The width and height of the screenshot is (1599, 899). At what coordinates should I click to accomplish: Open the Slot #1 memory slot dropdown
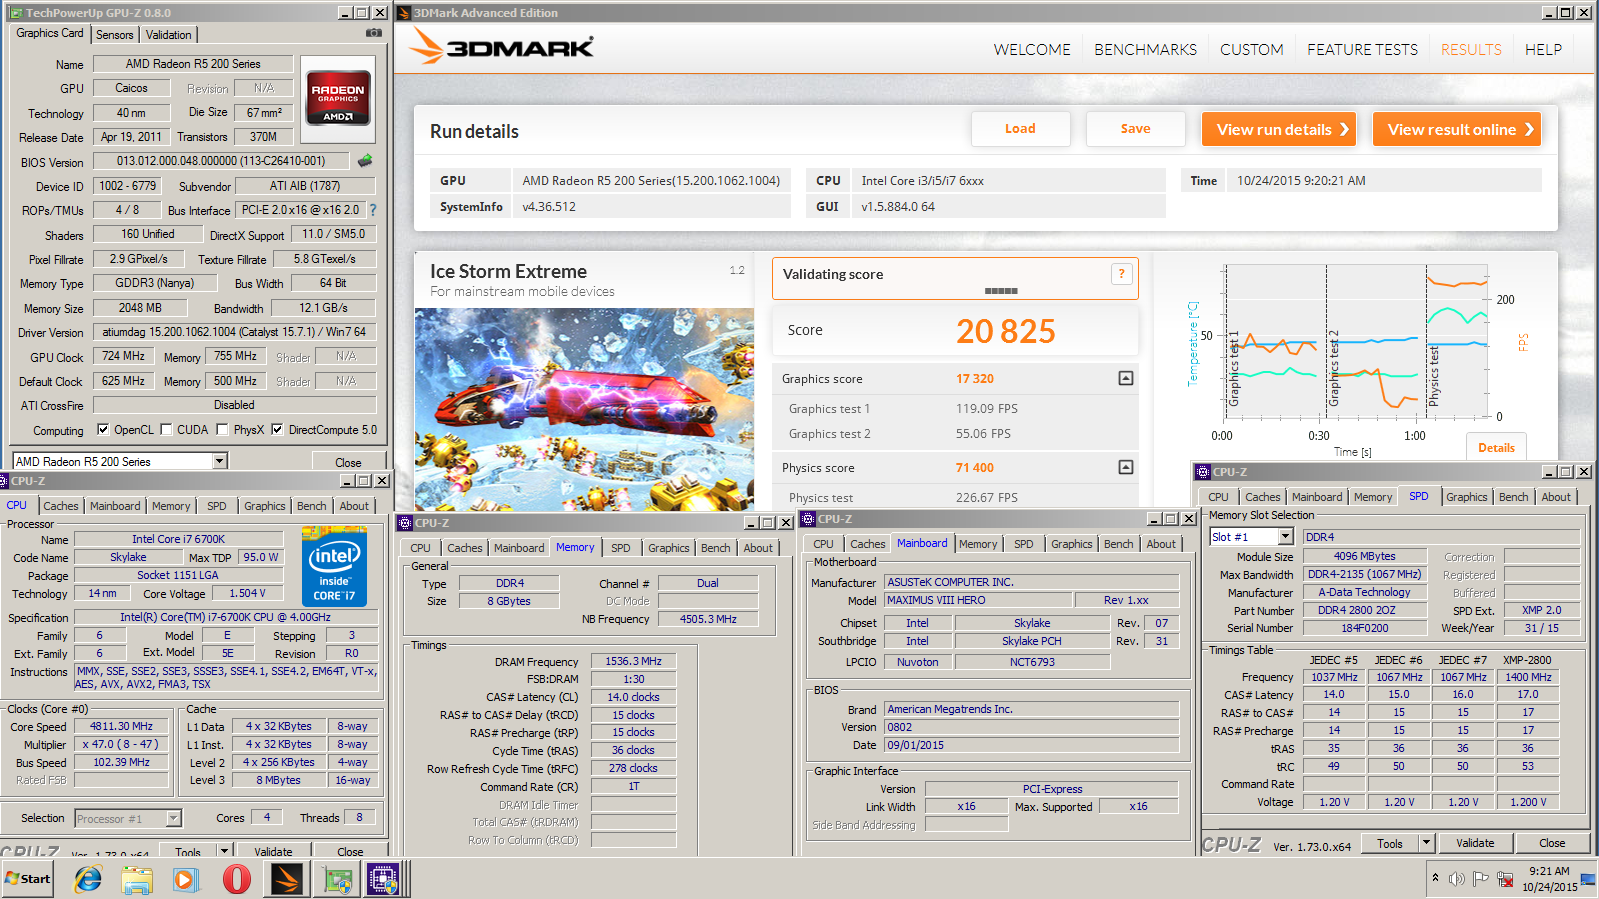click(x=1286, y=537)
